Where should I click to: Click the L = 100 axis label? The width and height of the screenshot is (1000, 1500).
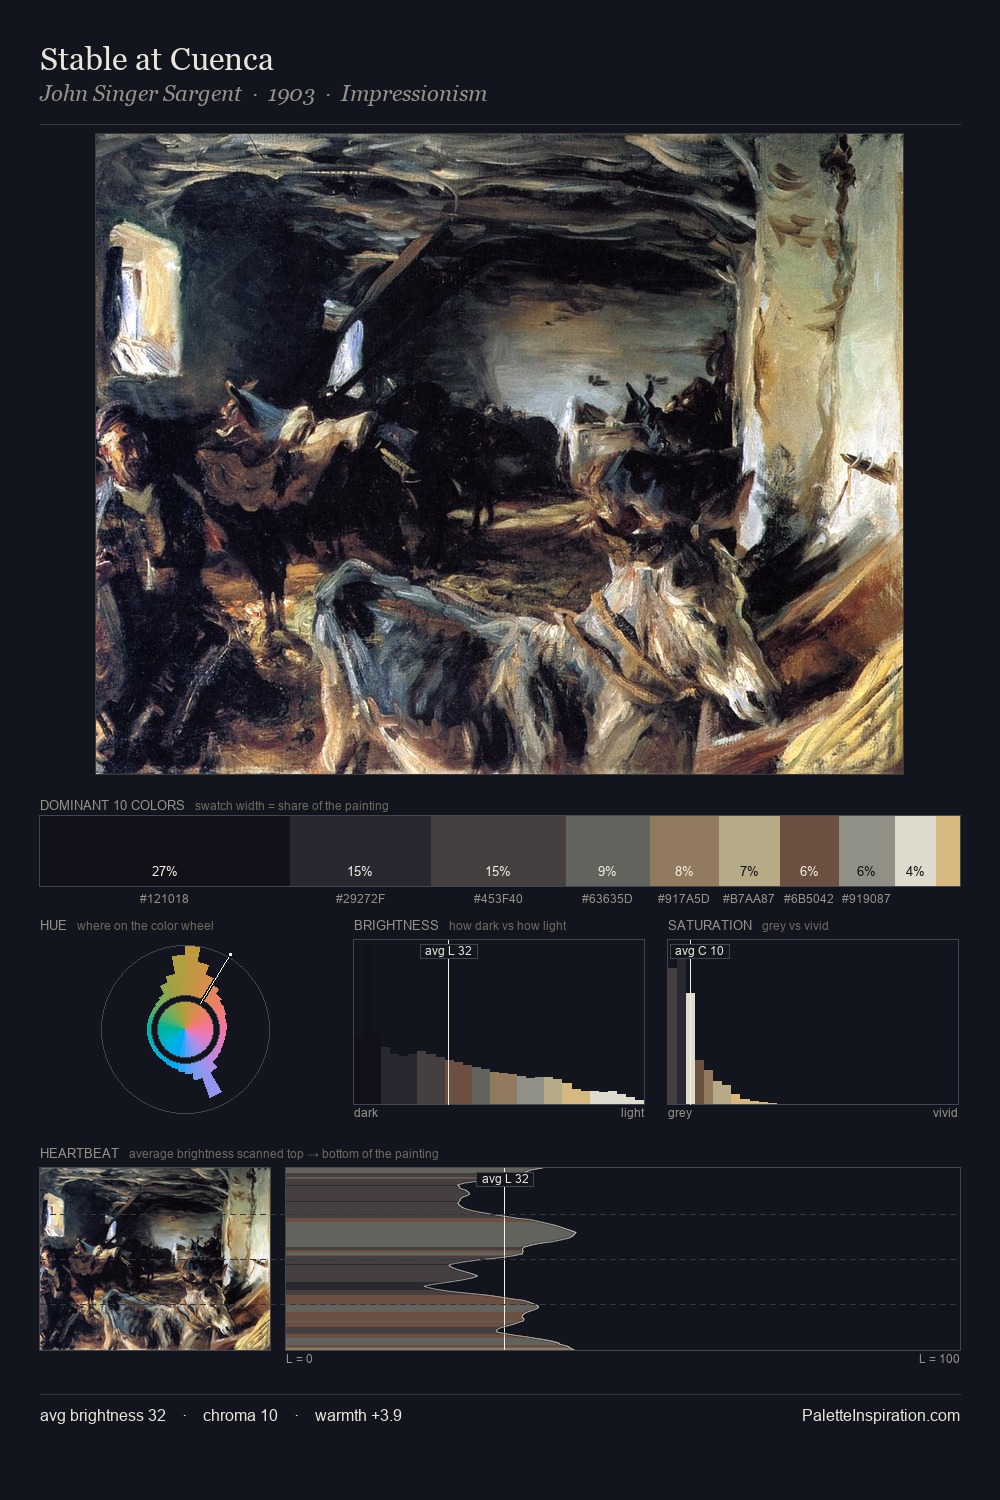pos(939,1359)
